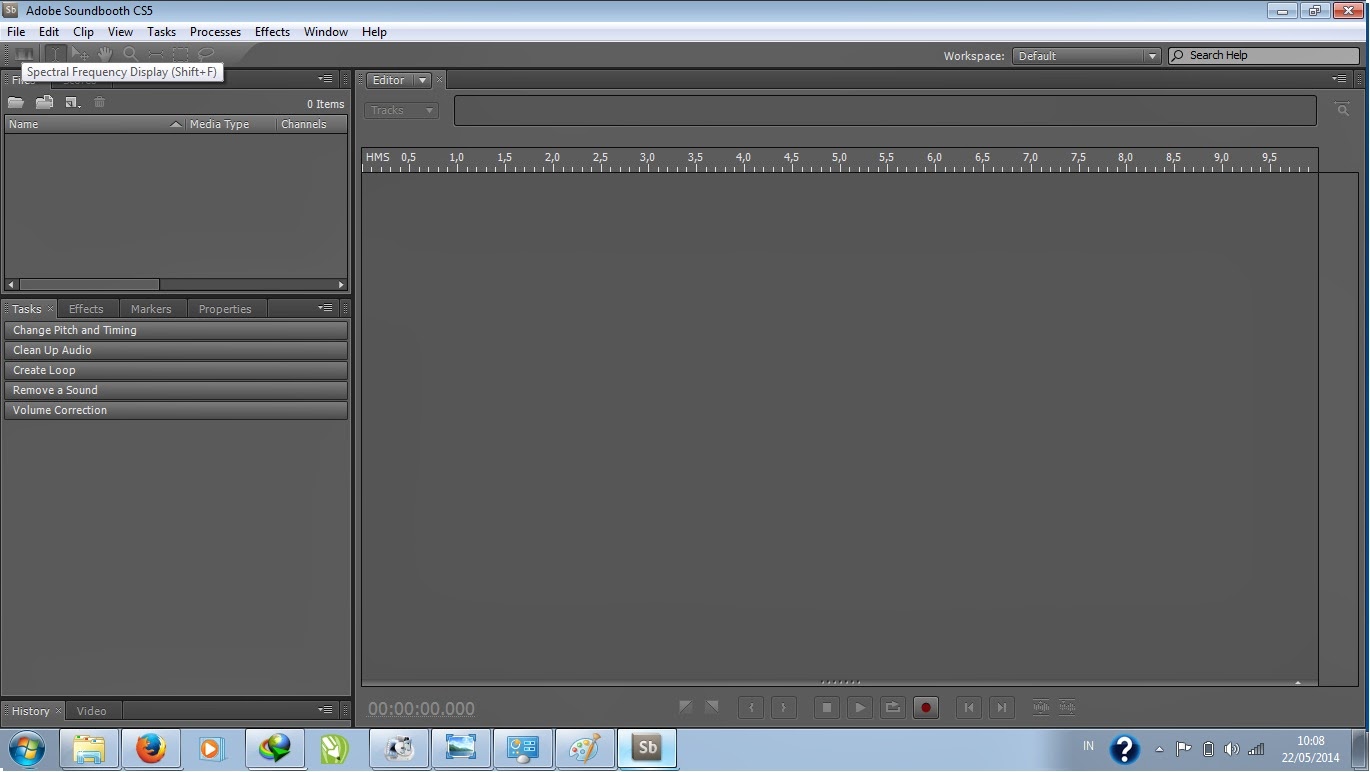This screenshot has height=772, width=1370.
Task: Select the Rectangular Marquee tool
Action: tap(180, 54)
